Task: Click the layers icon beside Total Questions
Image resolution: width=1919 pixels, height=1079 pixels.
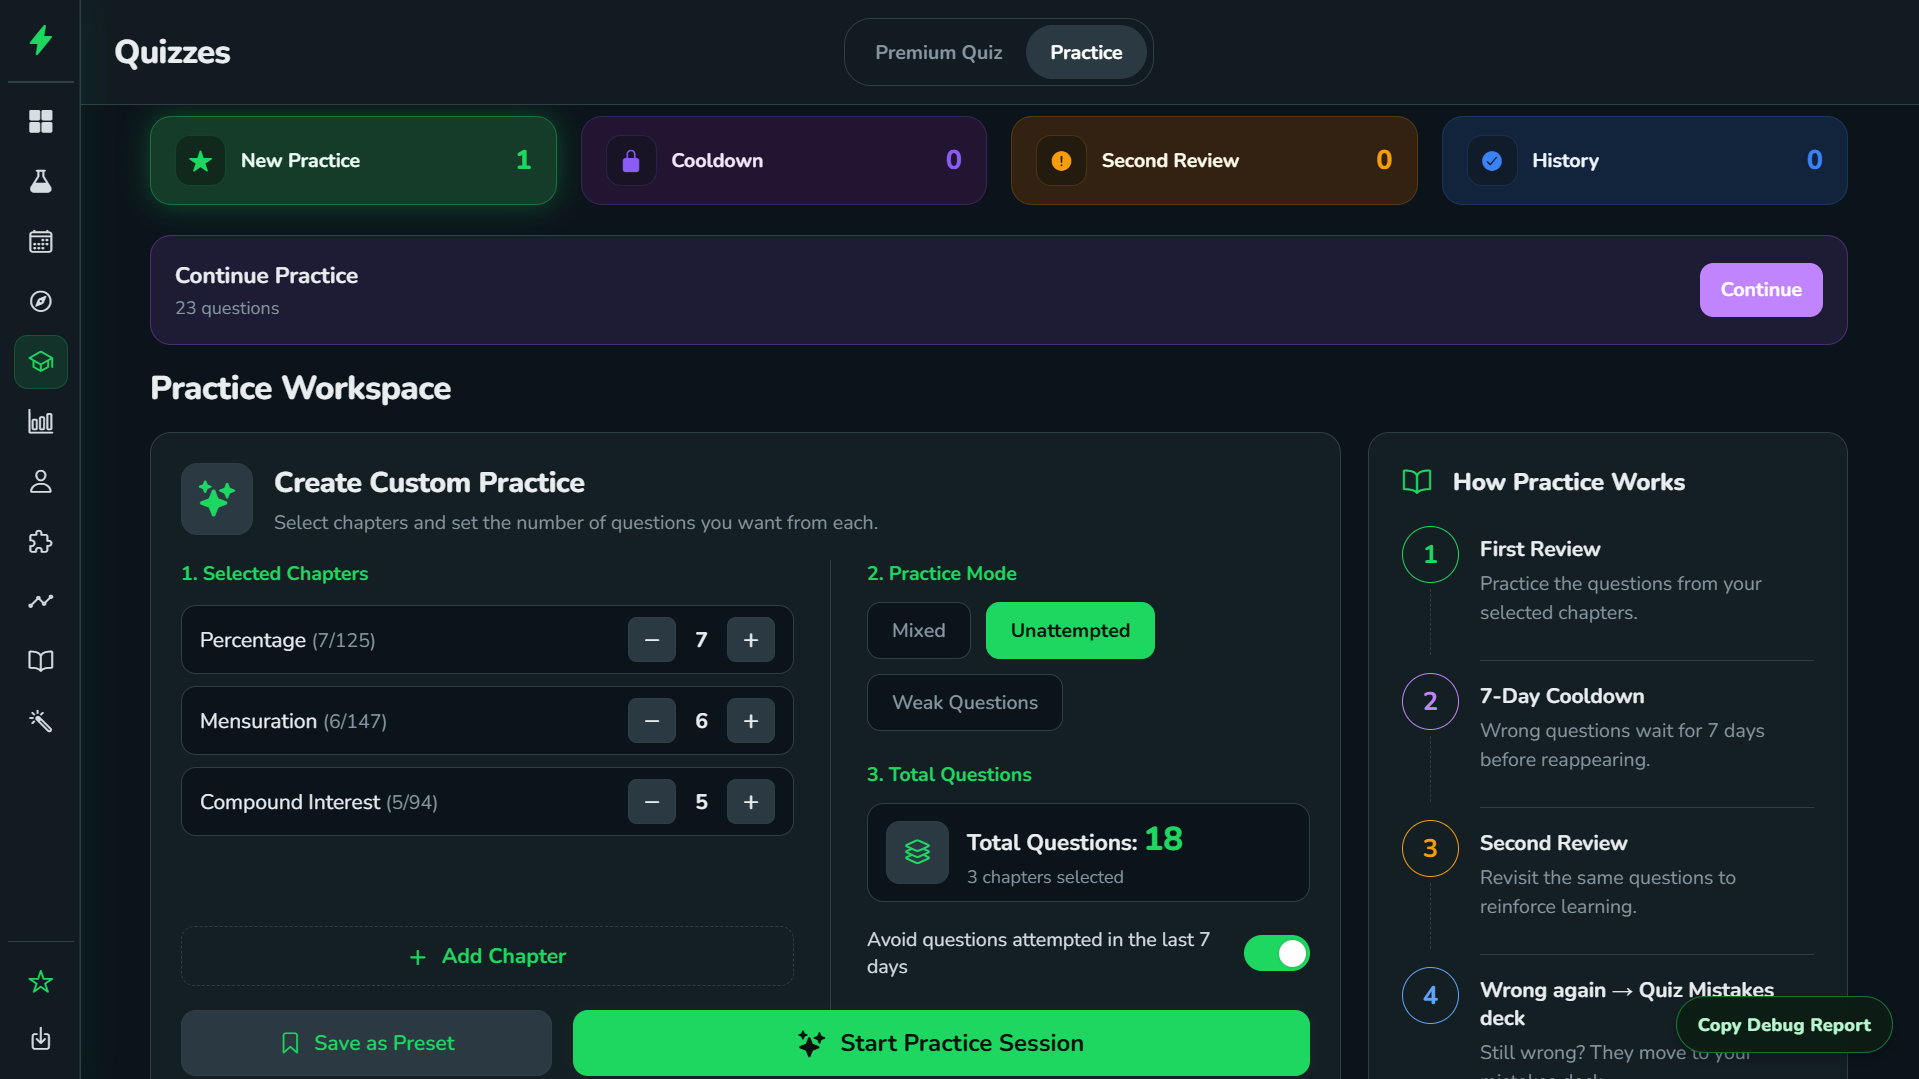Action: [917, 852]
